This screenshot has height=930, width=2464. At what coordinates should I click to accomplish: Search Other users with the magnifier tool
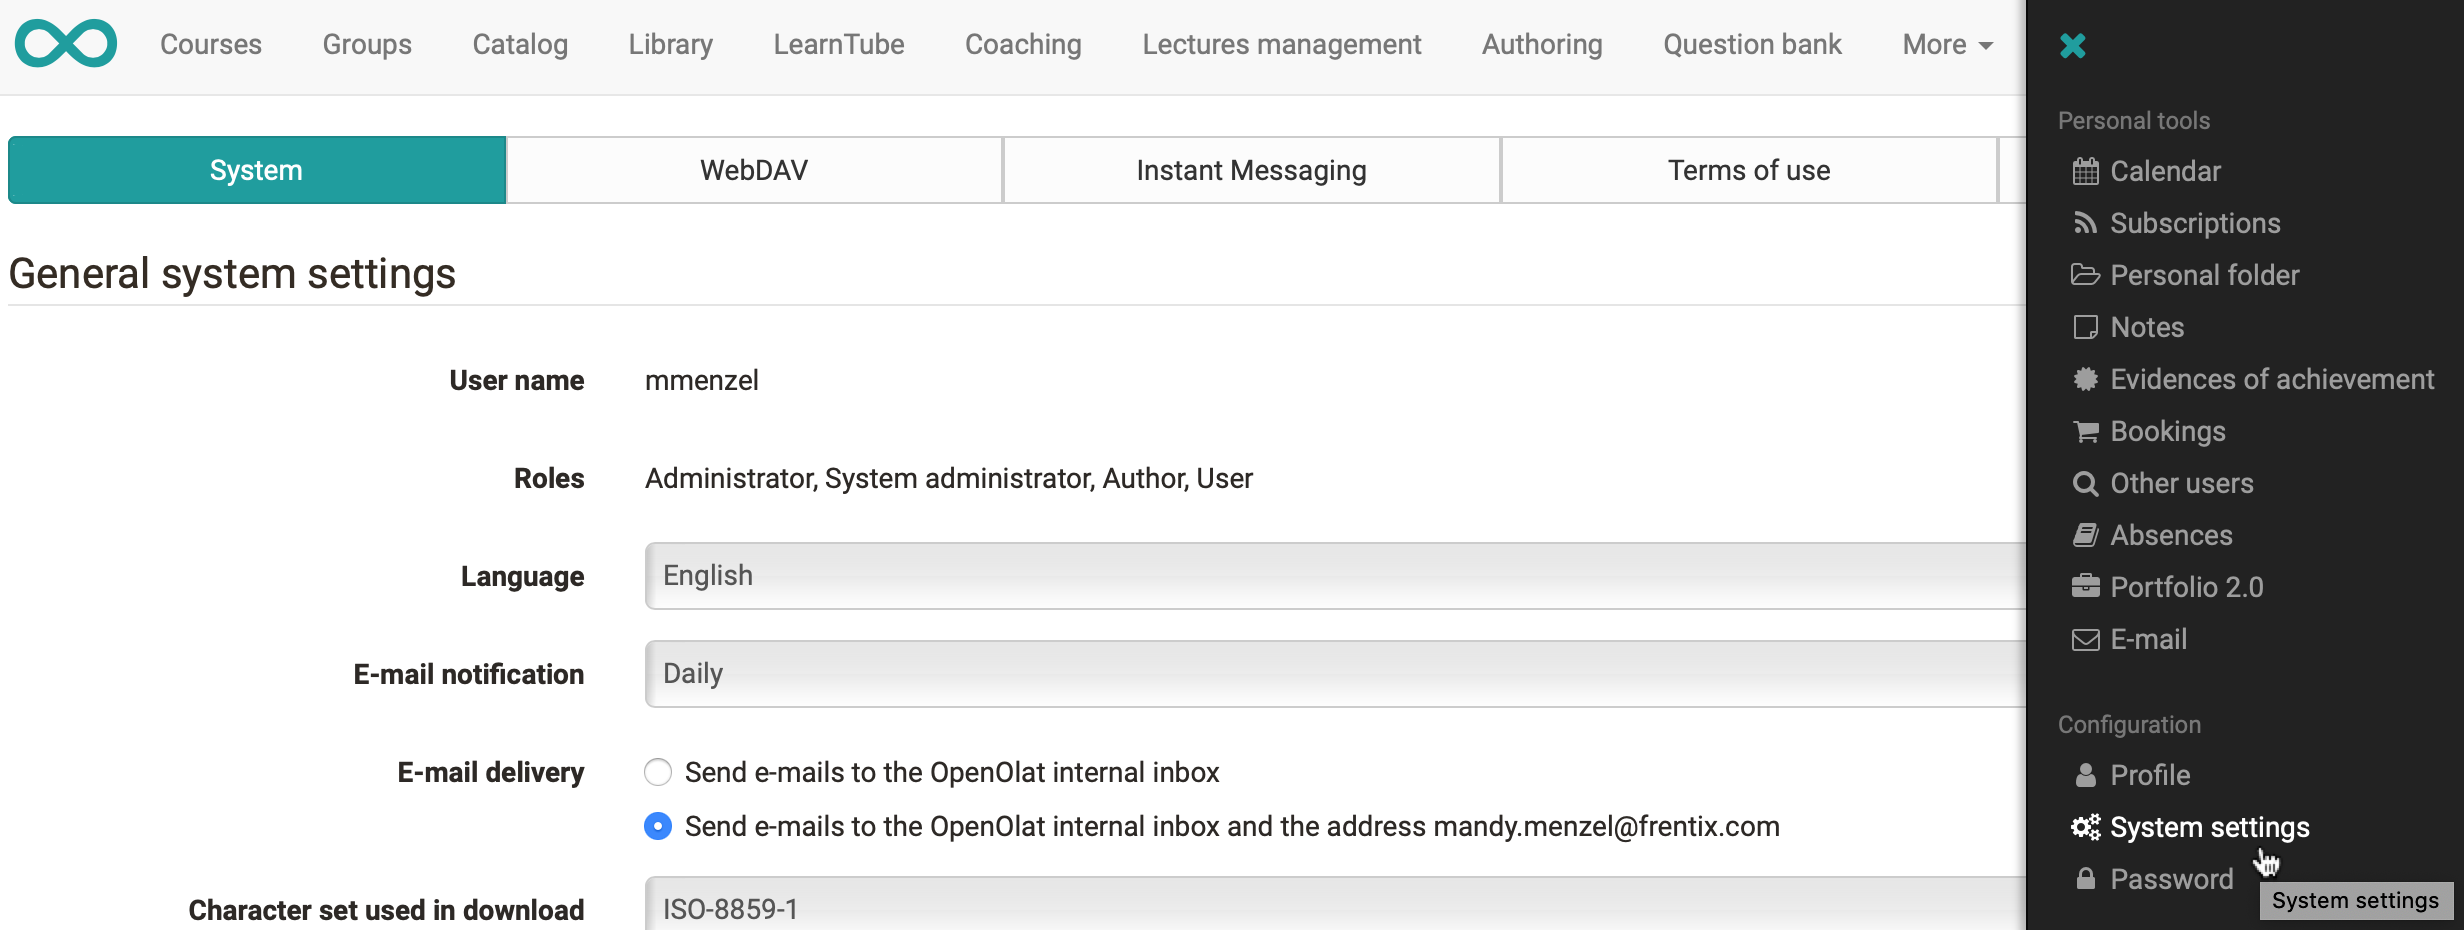point(2180,483)
